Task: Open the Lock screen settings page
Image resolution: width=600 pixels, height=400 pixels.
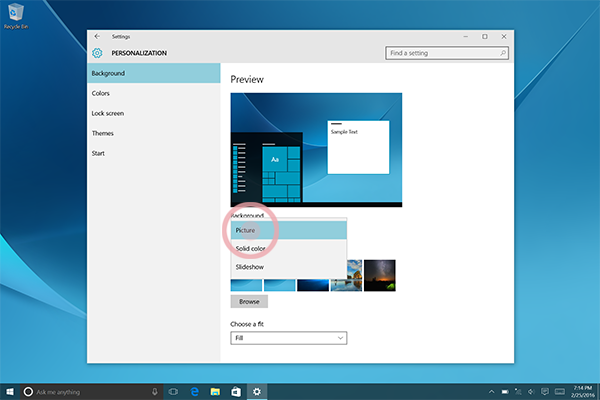Action: click(153, 113)
